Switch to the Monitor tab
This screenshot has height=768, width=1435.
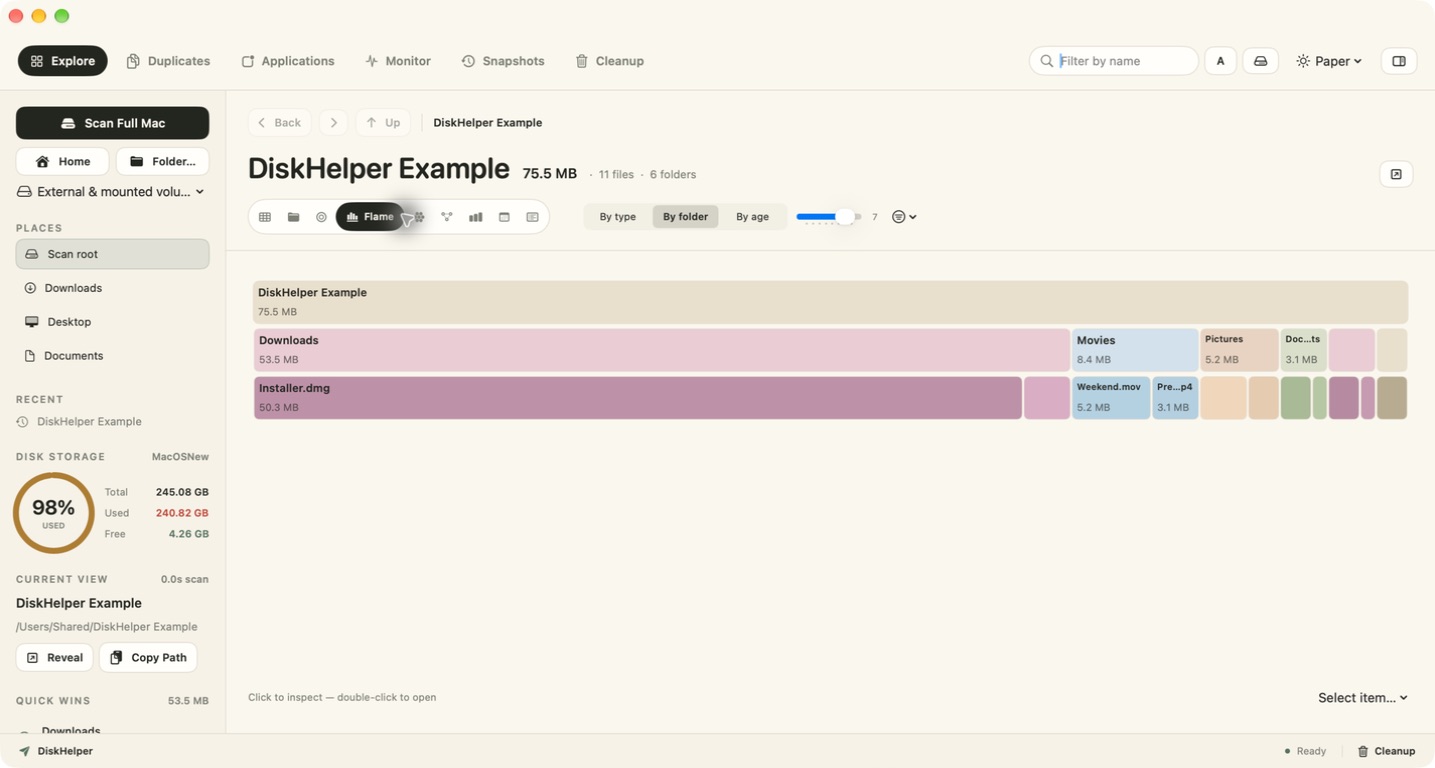click(x=398, y=61)
